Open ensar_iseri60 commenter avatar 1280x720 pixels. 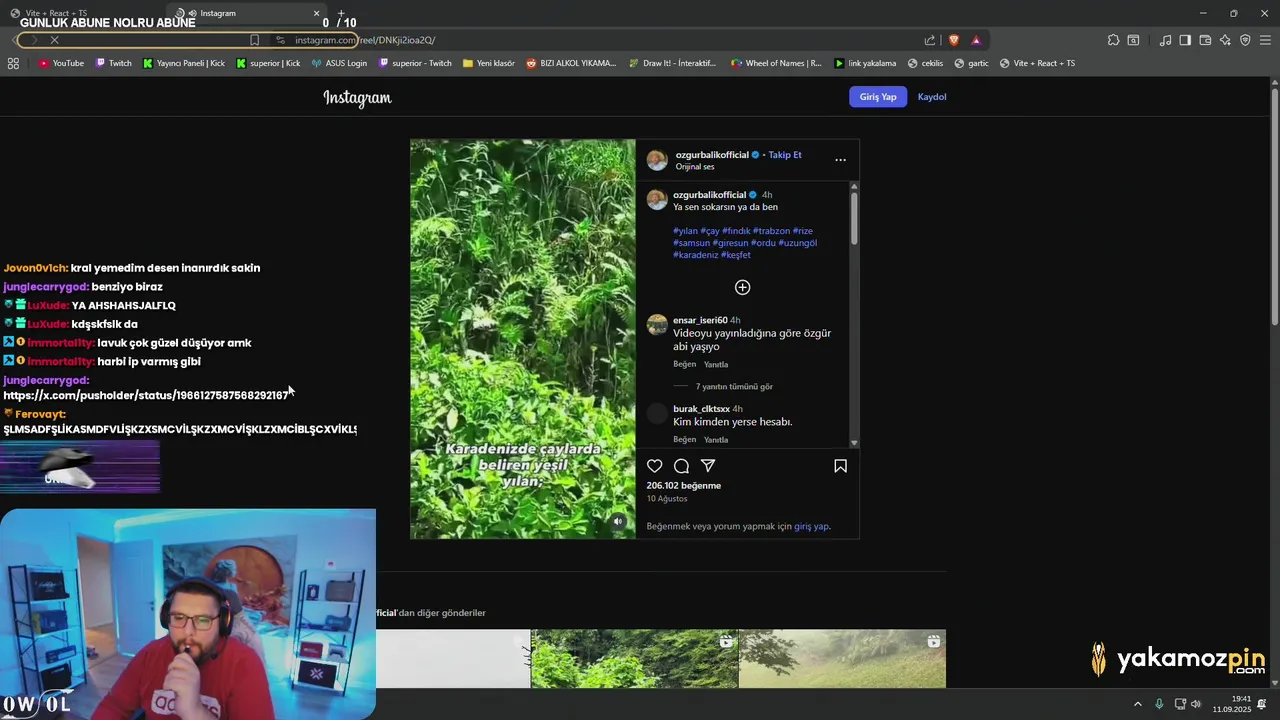(657, 324)
